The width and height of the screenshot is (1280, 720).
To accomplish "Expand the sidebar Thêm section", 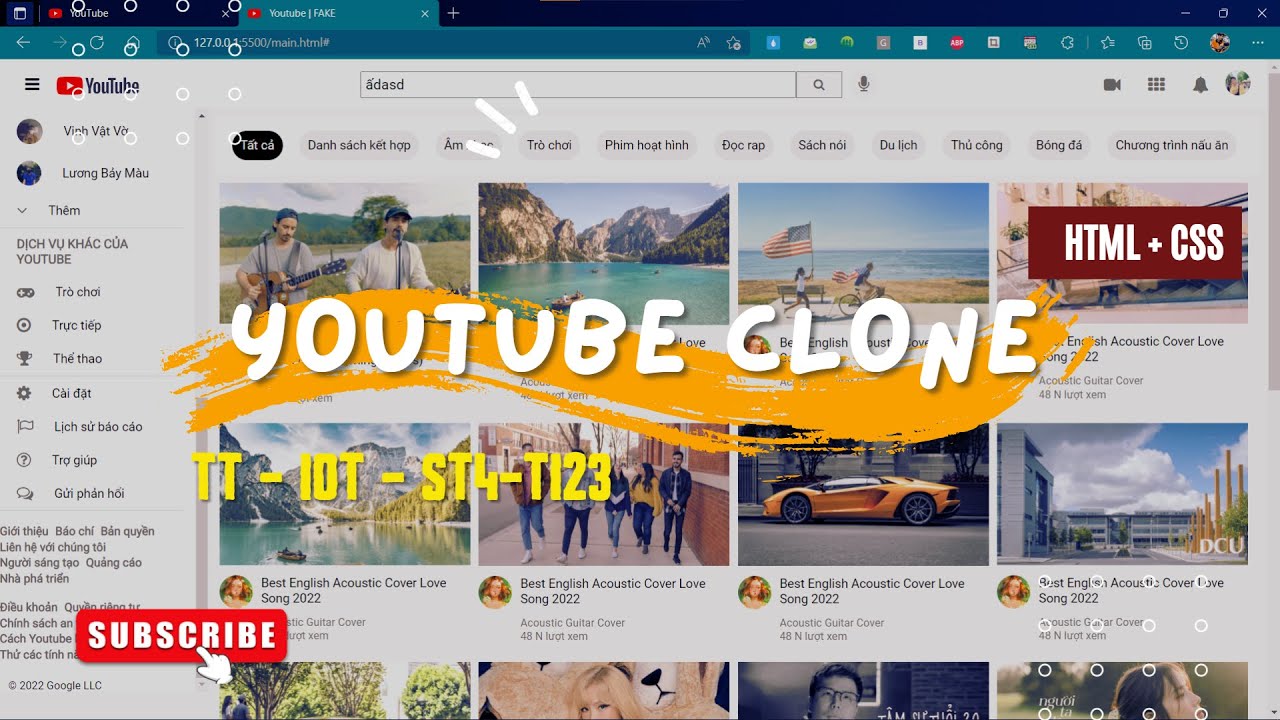I will 64,210.
